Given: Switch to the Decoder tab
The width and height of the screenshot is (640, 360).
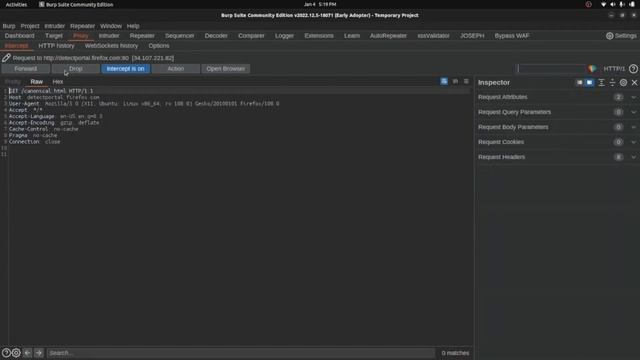Looking at the screenshot, I should [x=216, y=36].
